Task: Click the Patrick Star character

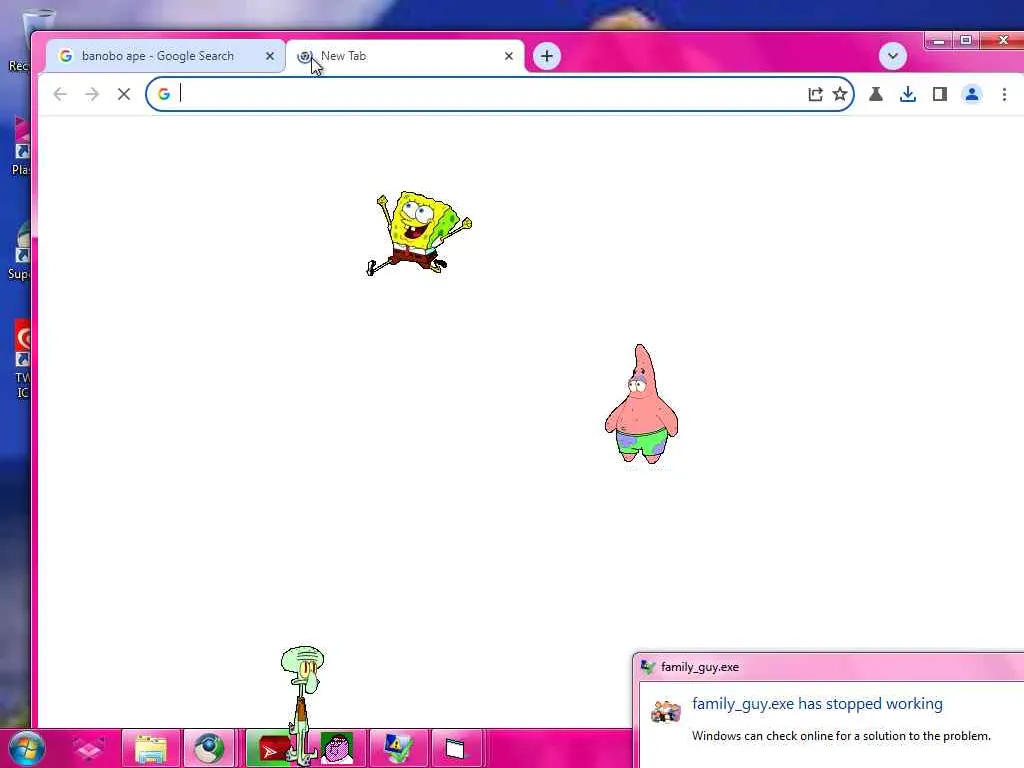Action: (641, 404)
